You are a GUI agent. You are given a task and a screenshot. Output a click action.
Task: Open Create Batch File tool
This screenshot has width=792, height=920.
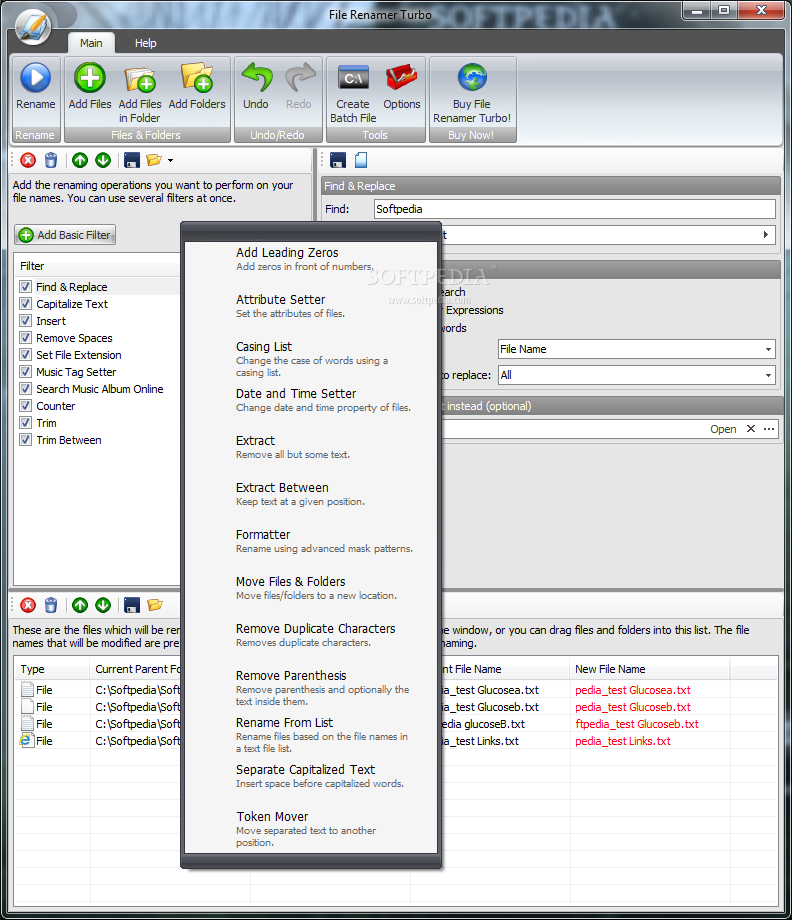click(353, 78)
